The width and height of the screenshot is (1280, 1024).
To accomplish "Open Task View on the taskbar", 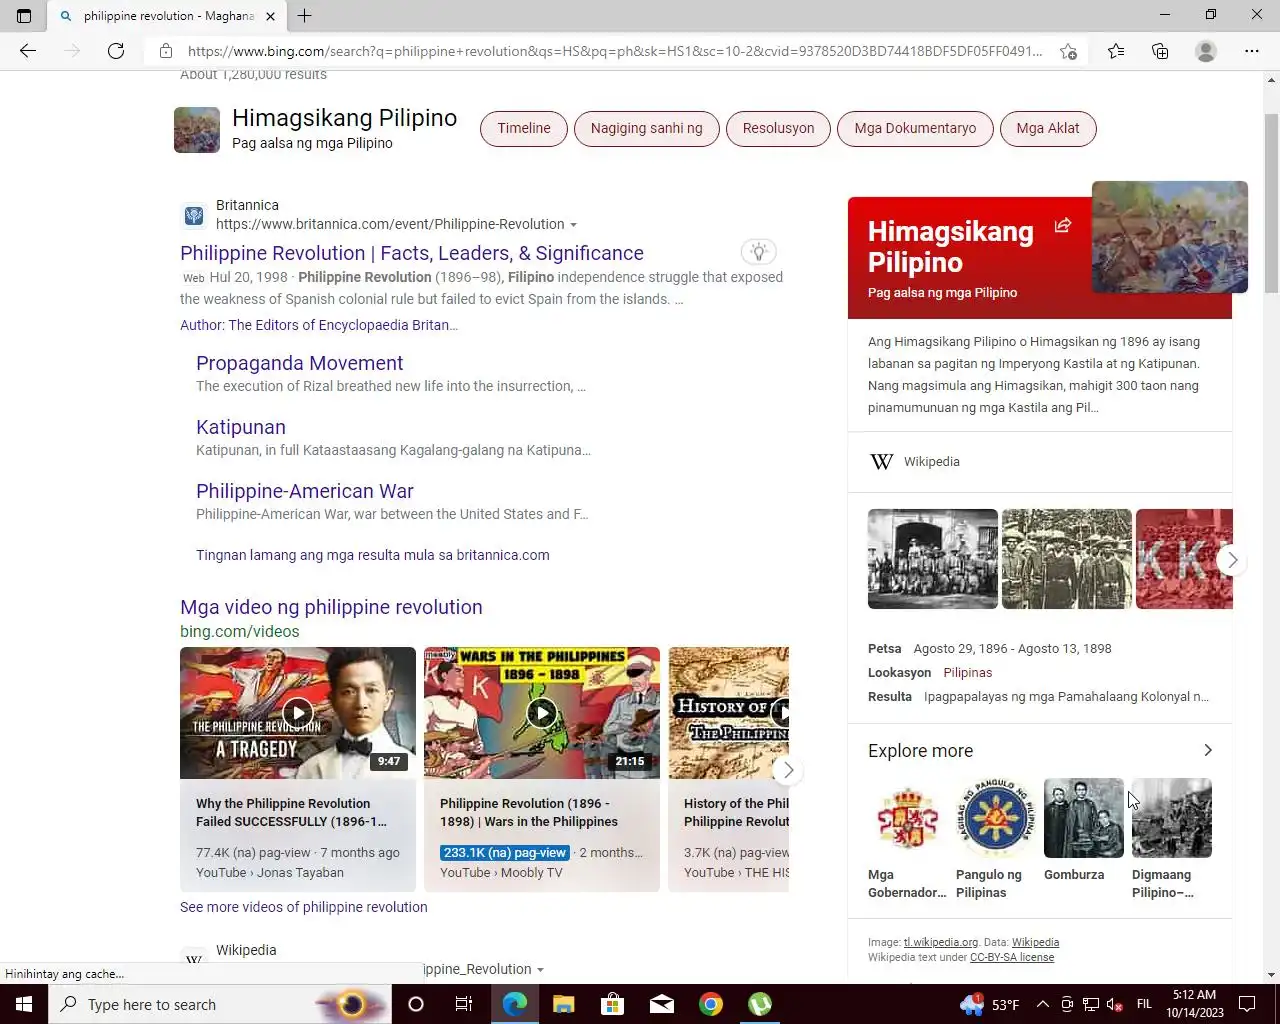I will (464, 1004).
